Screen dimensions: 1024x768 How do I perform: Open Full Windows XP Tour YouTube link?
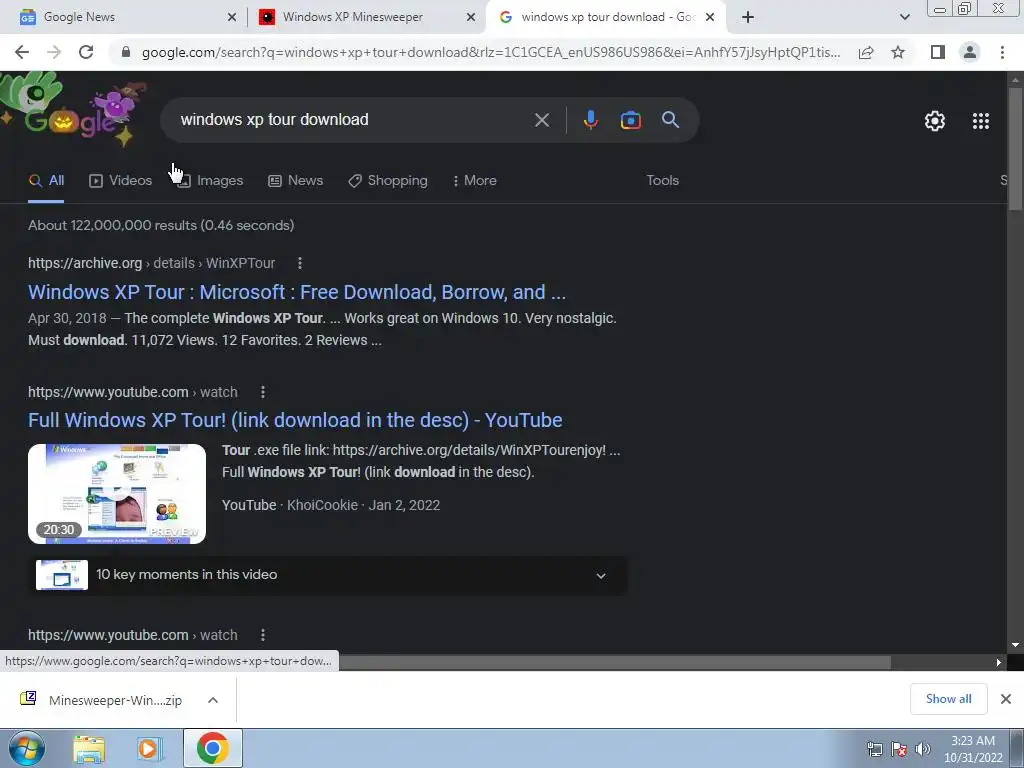(x=295, y=420)
